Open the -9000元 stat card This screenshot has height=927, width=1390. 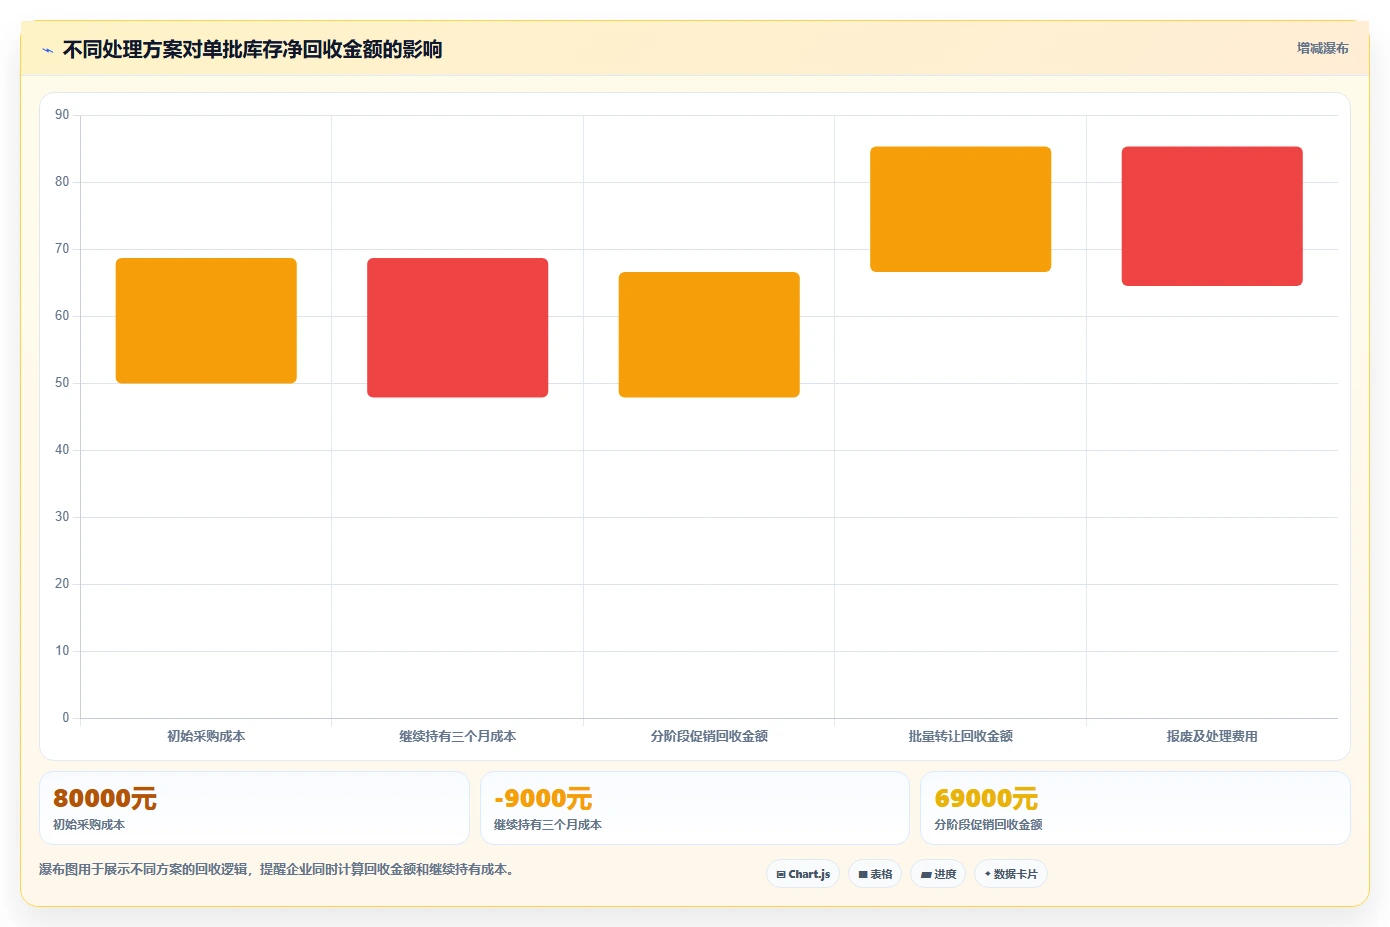coord(695,808)
